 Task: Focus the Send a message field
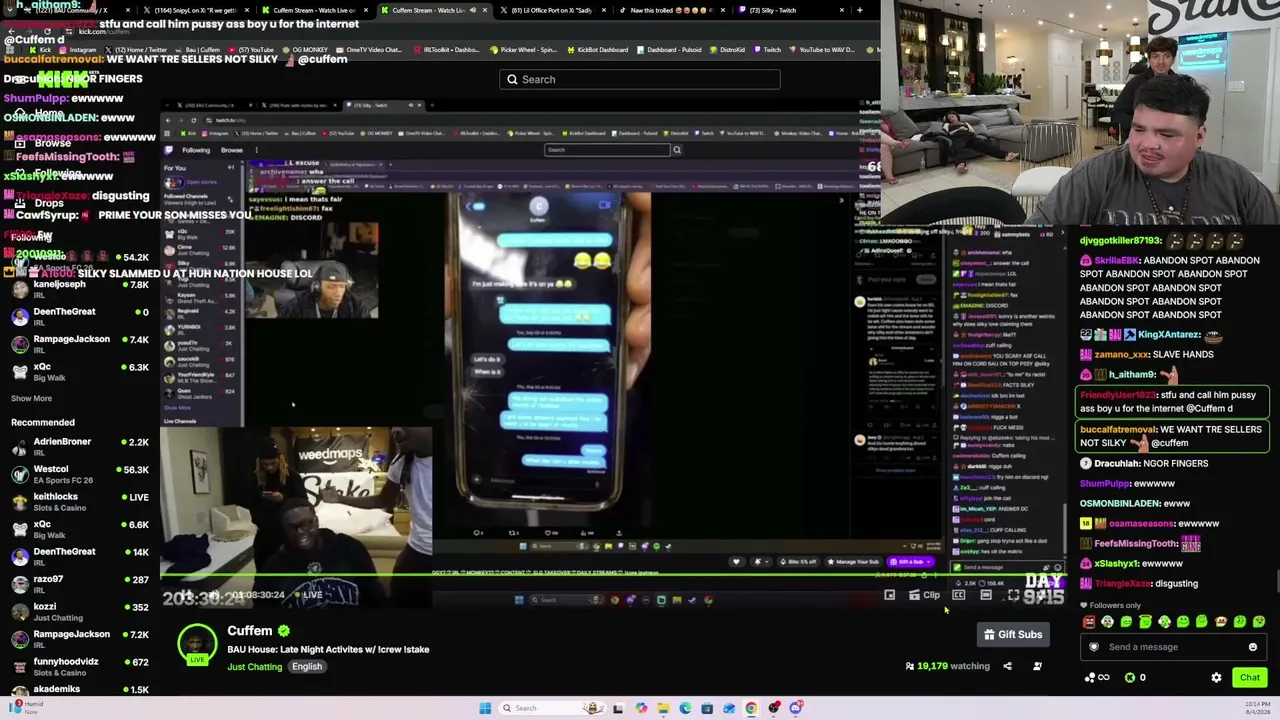1175,647
